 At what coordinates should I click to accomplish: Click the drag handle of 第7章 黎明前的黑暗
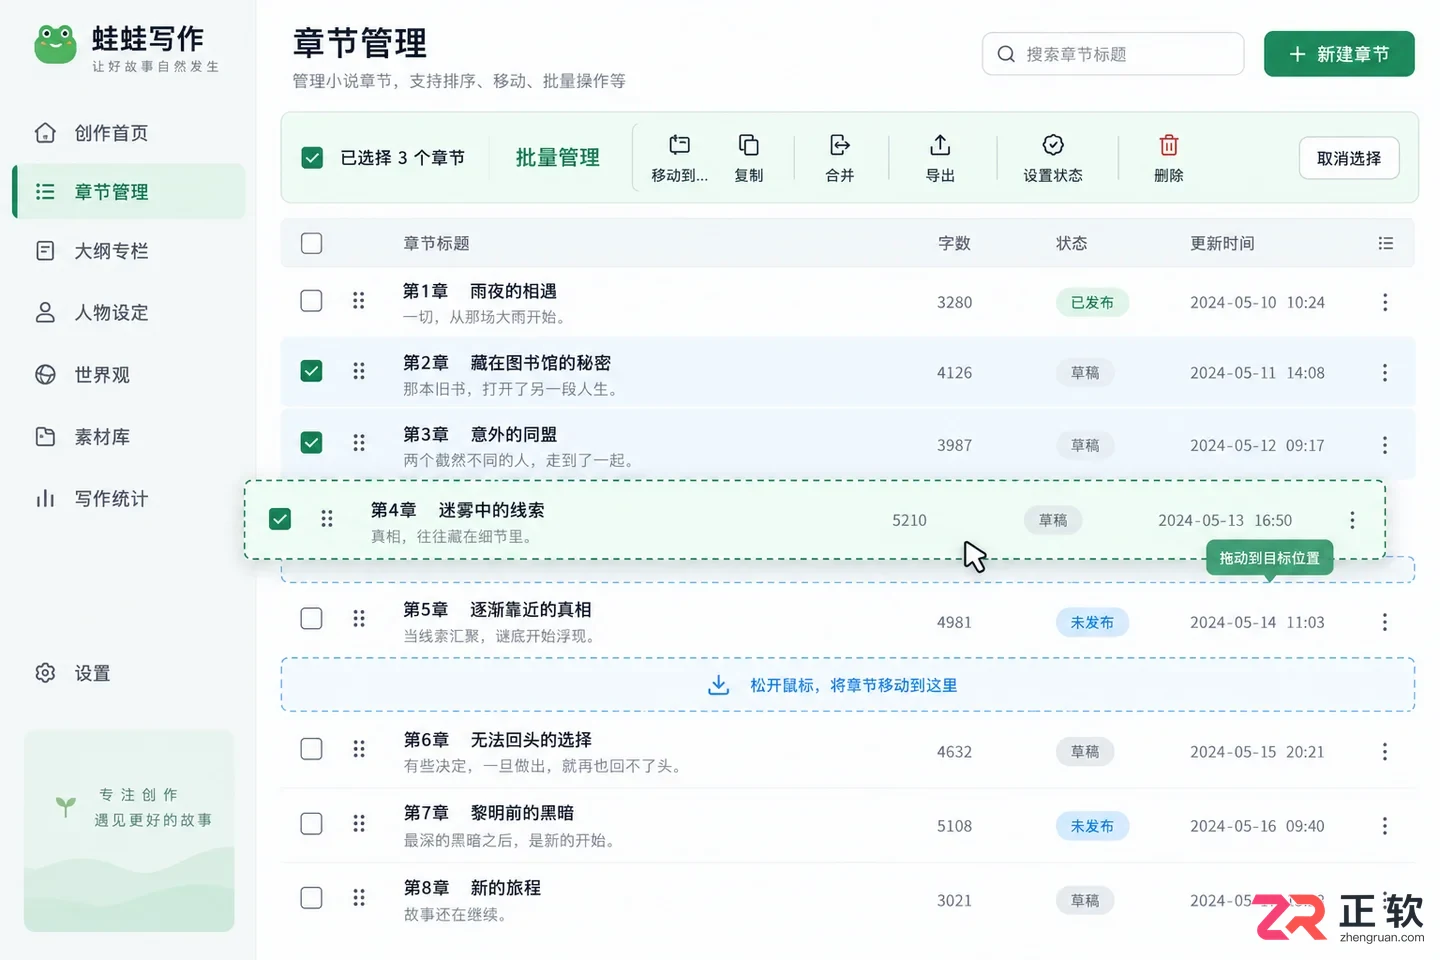click(358, 824)
